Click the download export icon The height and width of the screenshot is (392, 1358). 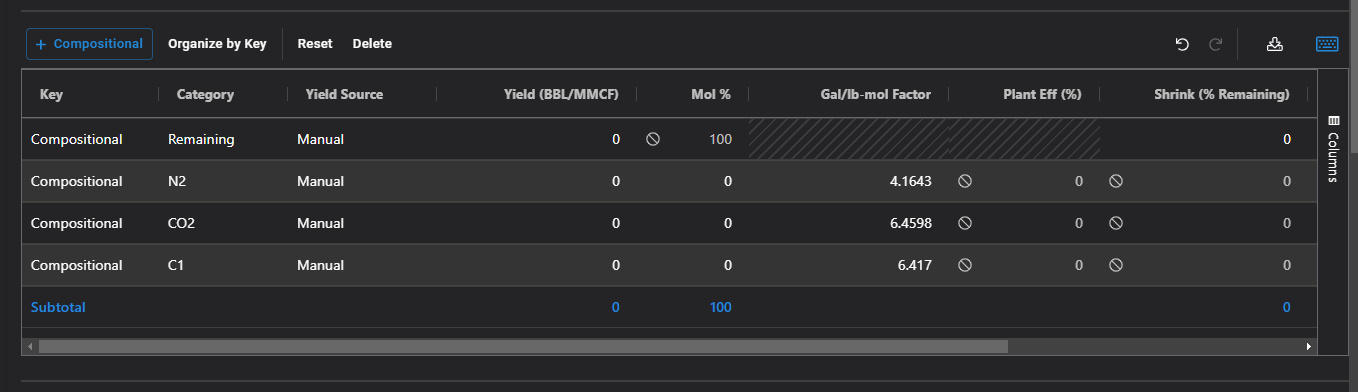(x=1274, y=44)
